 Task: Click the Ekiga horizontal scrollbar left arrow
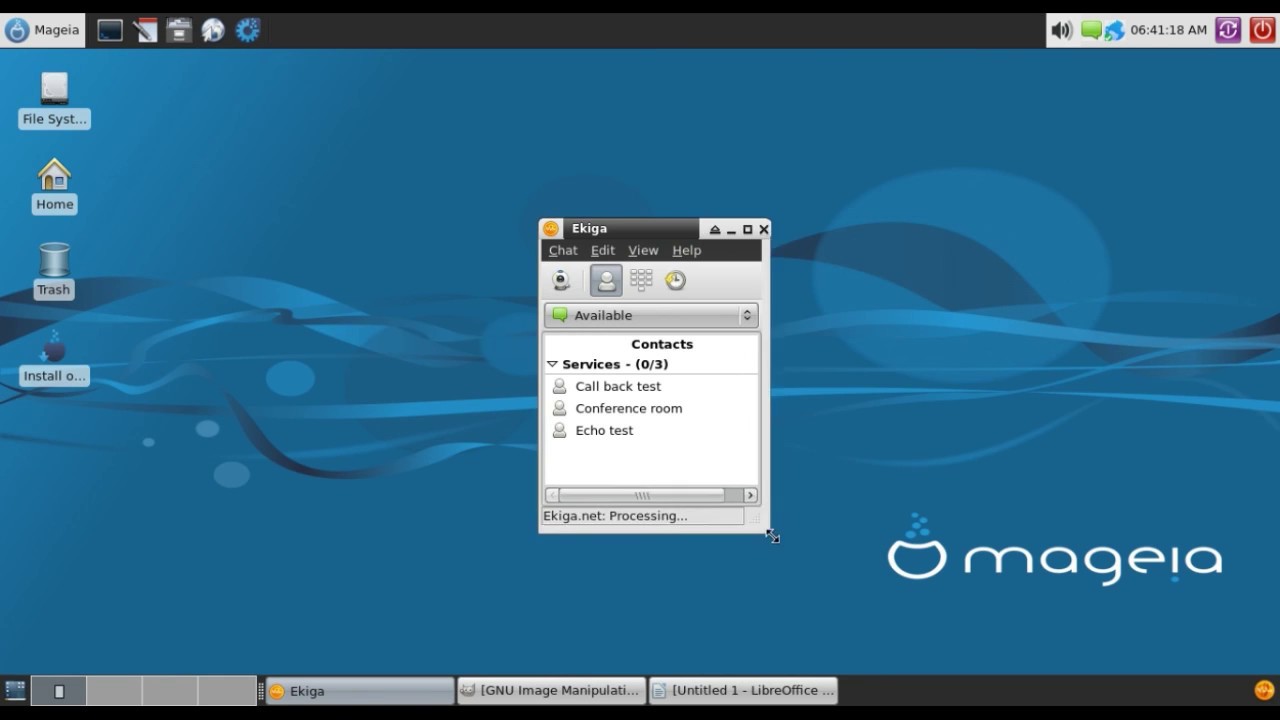(x=551, y=495)
